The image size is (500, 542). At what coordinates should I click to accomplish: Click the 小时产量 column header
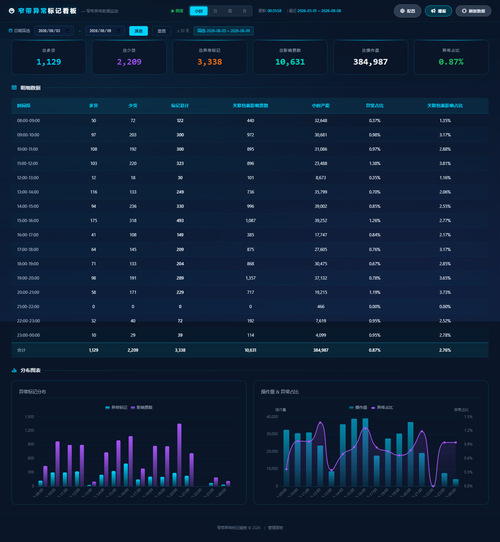point(321,106)
